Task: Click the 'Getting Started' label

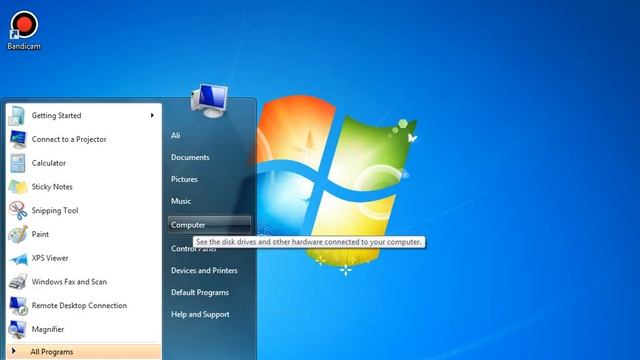Action: coord(56,116)
